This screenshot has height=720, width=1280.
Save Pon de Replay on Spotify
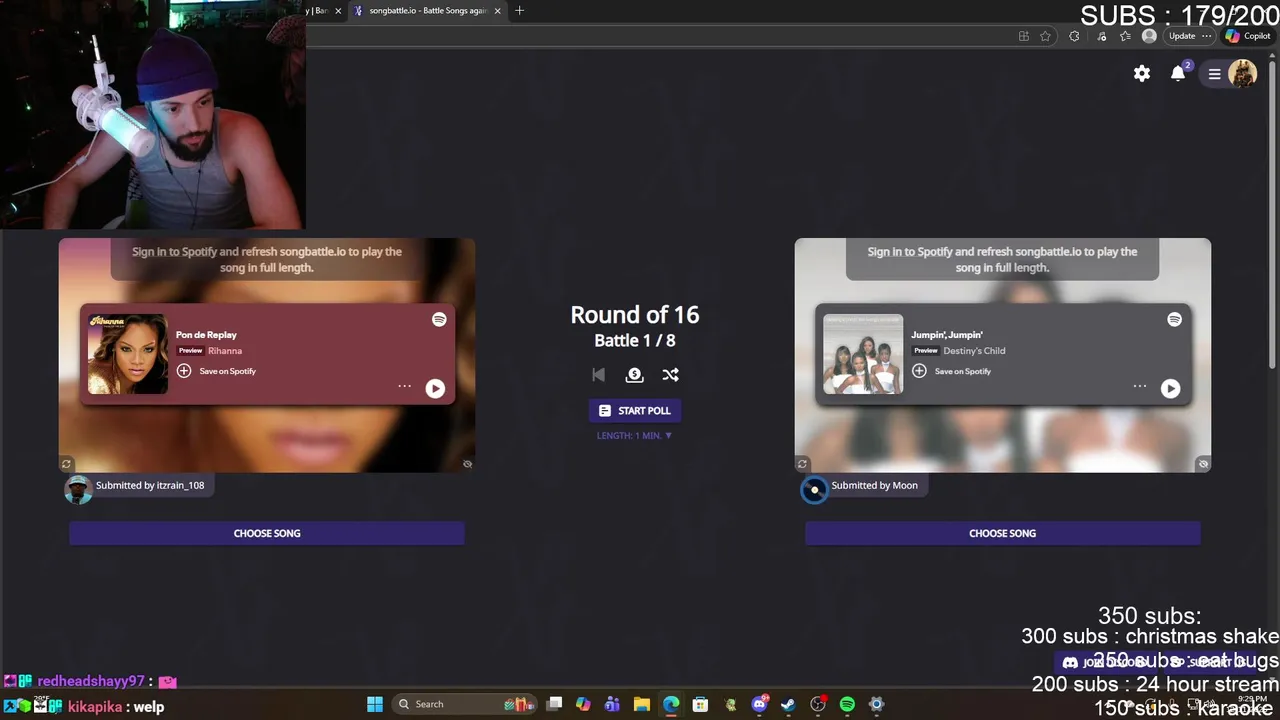(x=217, y=371)
